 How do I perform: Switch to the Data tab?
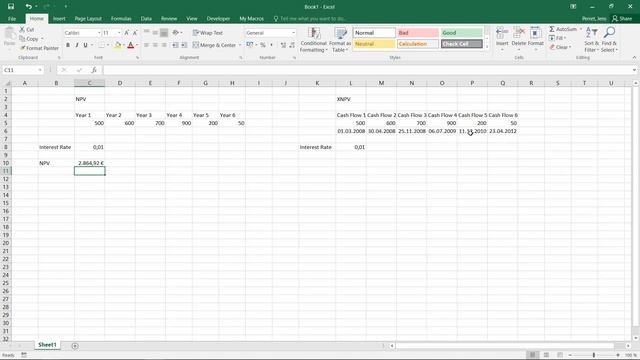coord(146,19)
